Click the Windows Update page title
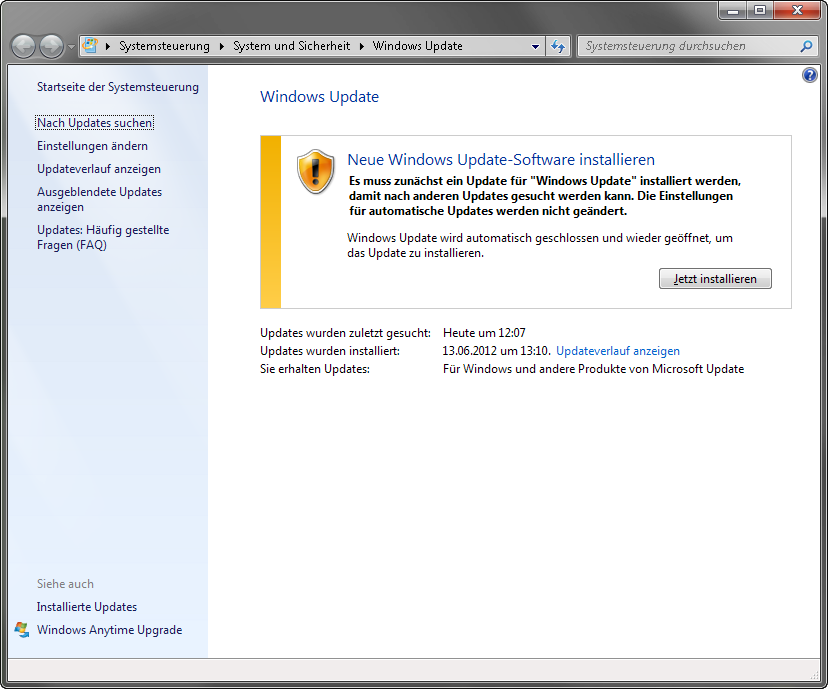The width and height of the screenshot is (828, 689). coord(319,97)
